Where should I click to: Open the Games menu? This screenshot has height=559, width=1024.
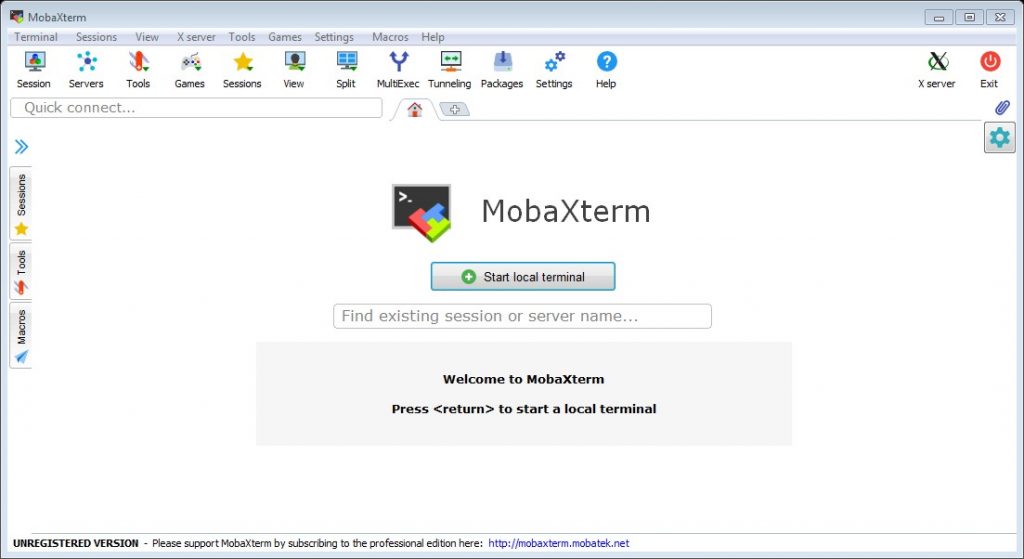pyautogui.click(x=285, y=37)
